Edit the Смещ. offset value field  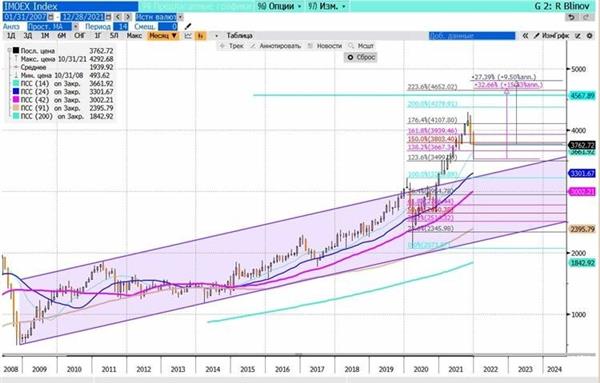[168, 26]
